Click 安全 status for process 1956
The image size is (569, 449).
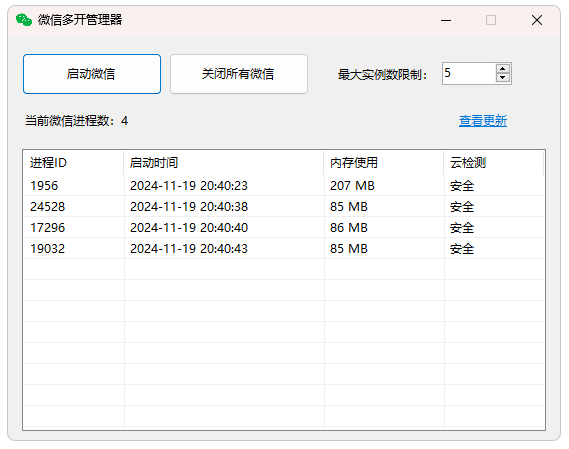point(462,186)
